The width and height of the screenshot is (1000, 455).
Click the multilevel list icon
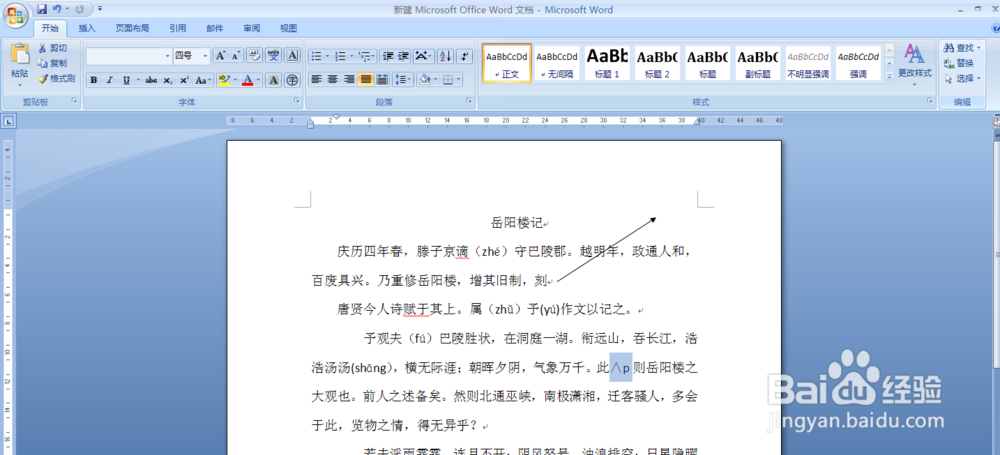coord(367,56)
